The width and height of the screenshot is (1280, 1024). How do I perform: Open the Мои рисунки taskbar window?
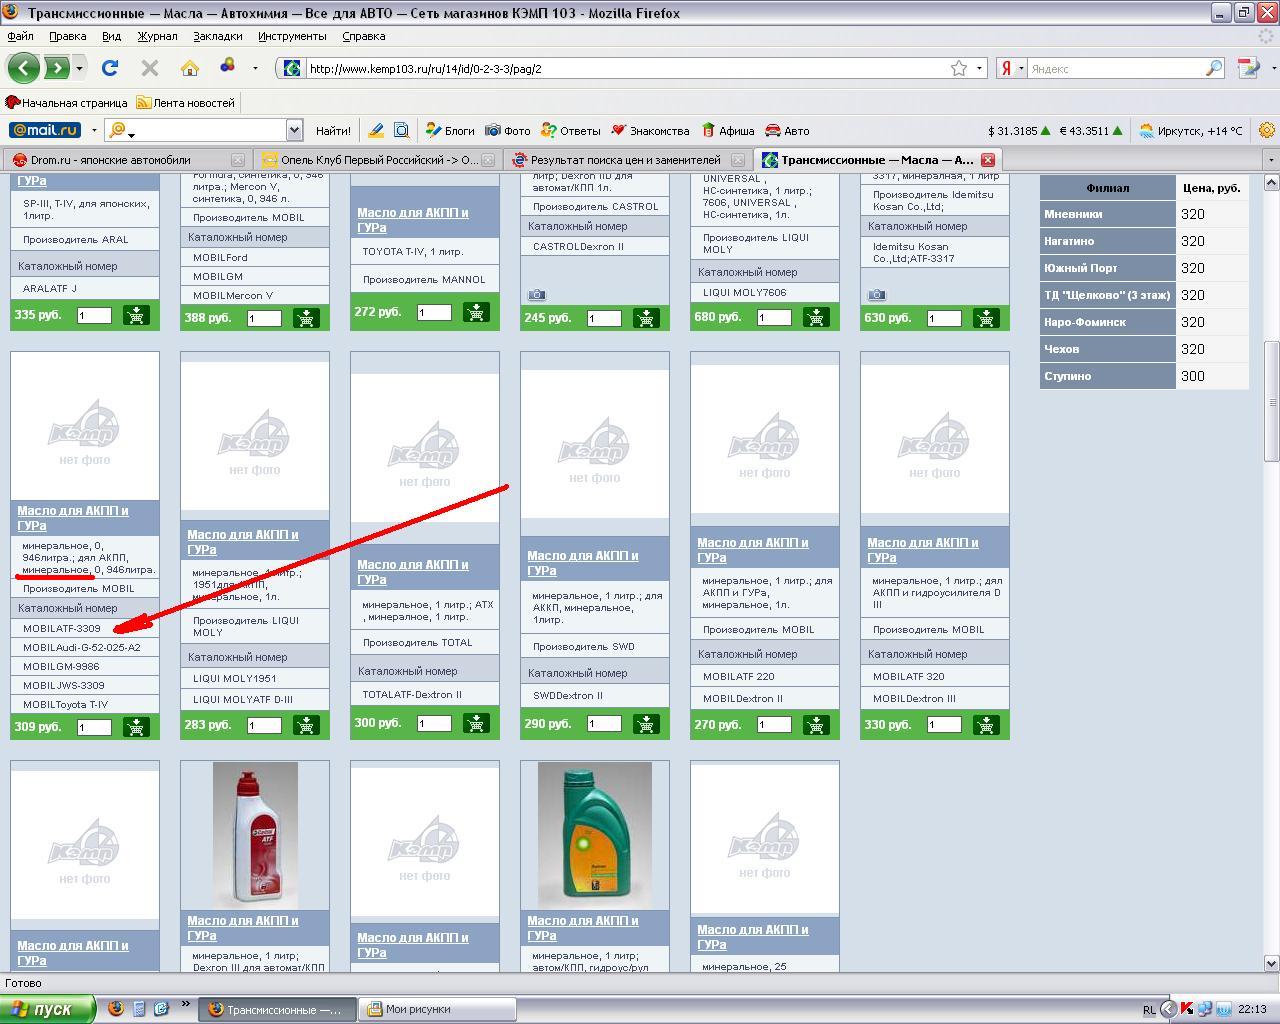pyautogui.click(x=437, y=1009)
